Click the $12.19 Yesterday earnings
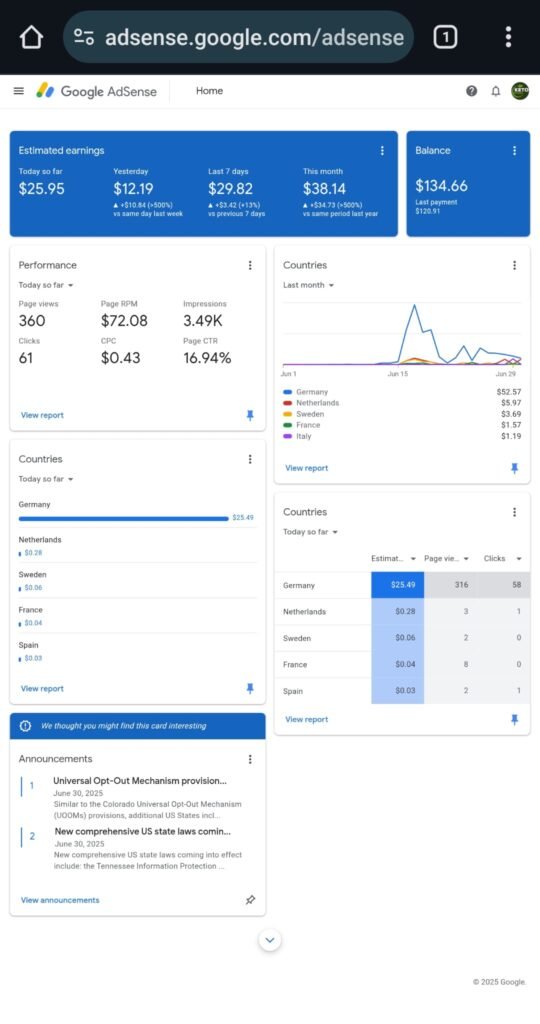The width and height of the screenshot is (540, 1024). pos(133,189)
